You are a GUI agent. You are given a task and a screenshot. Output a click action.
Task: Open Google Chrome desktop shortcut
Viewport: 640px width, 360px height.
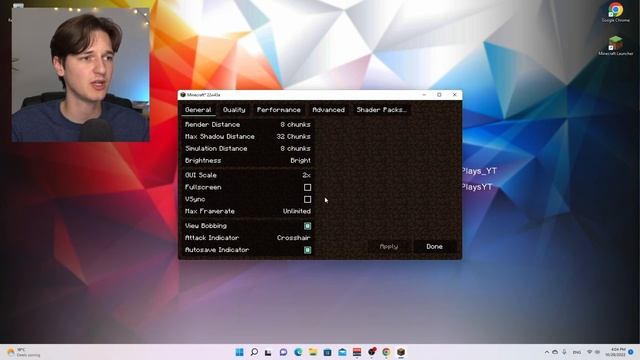tap(616, 12)
